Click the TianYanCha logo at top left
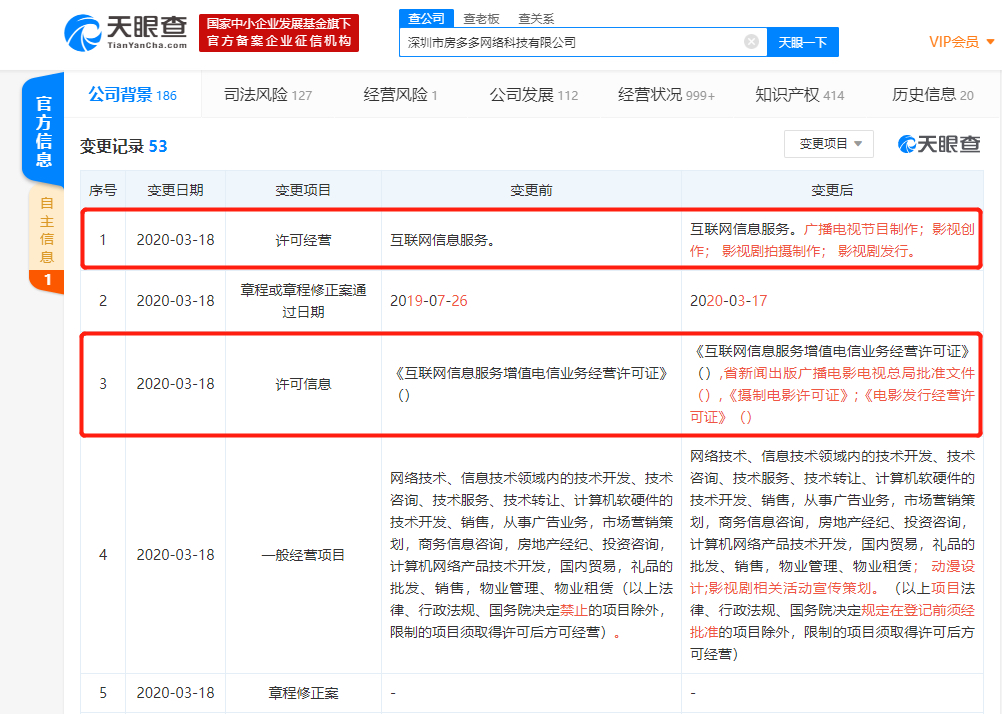Screen dimensions: 1002x714 coord(125,32)
